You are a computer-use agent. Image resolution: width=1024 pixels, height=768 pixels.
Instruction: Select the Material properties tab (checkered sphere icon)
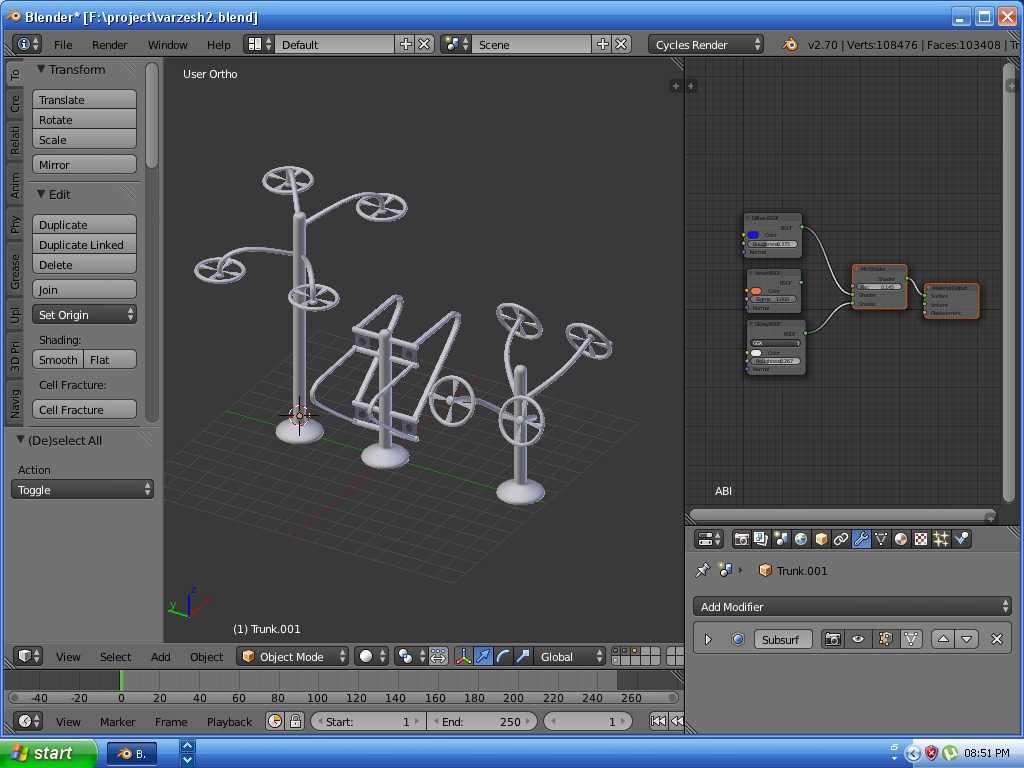click(x=900, y=539)
